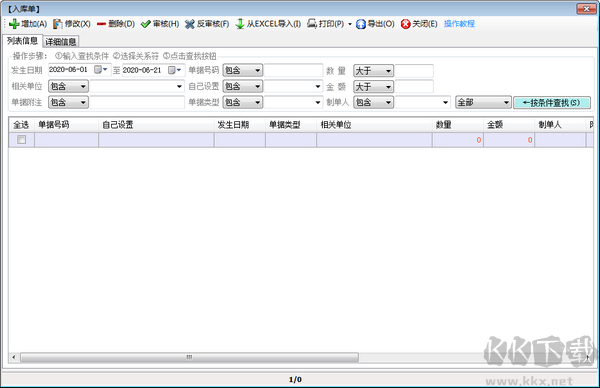The image size is (600, 388).
Task: Click the green plus 增加(A) icon
Action: [14, 24]
